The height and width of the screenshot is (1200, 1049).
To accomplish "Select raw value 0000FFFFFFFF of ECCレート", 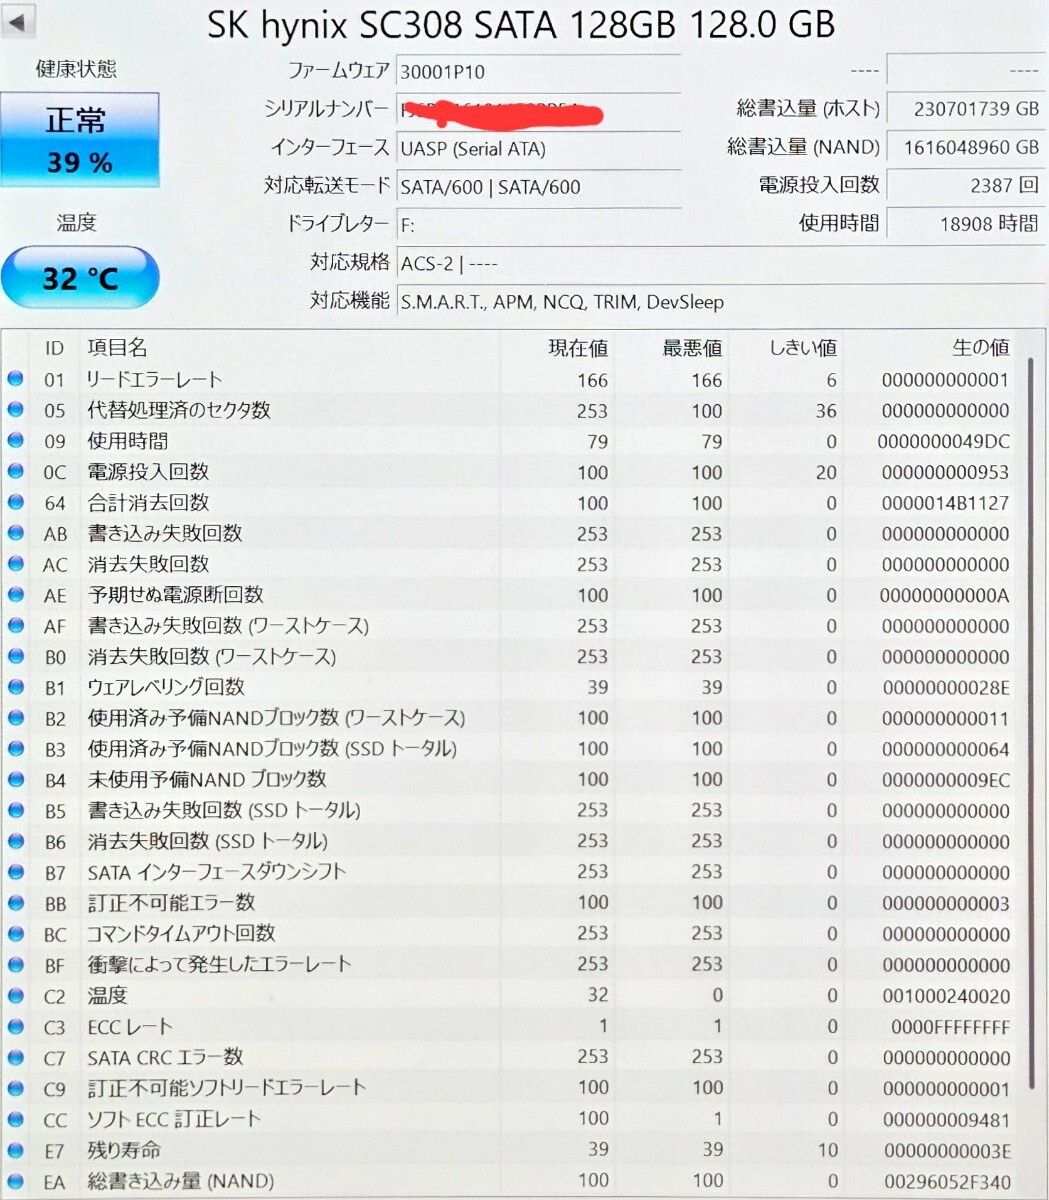I will 951,1027.
